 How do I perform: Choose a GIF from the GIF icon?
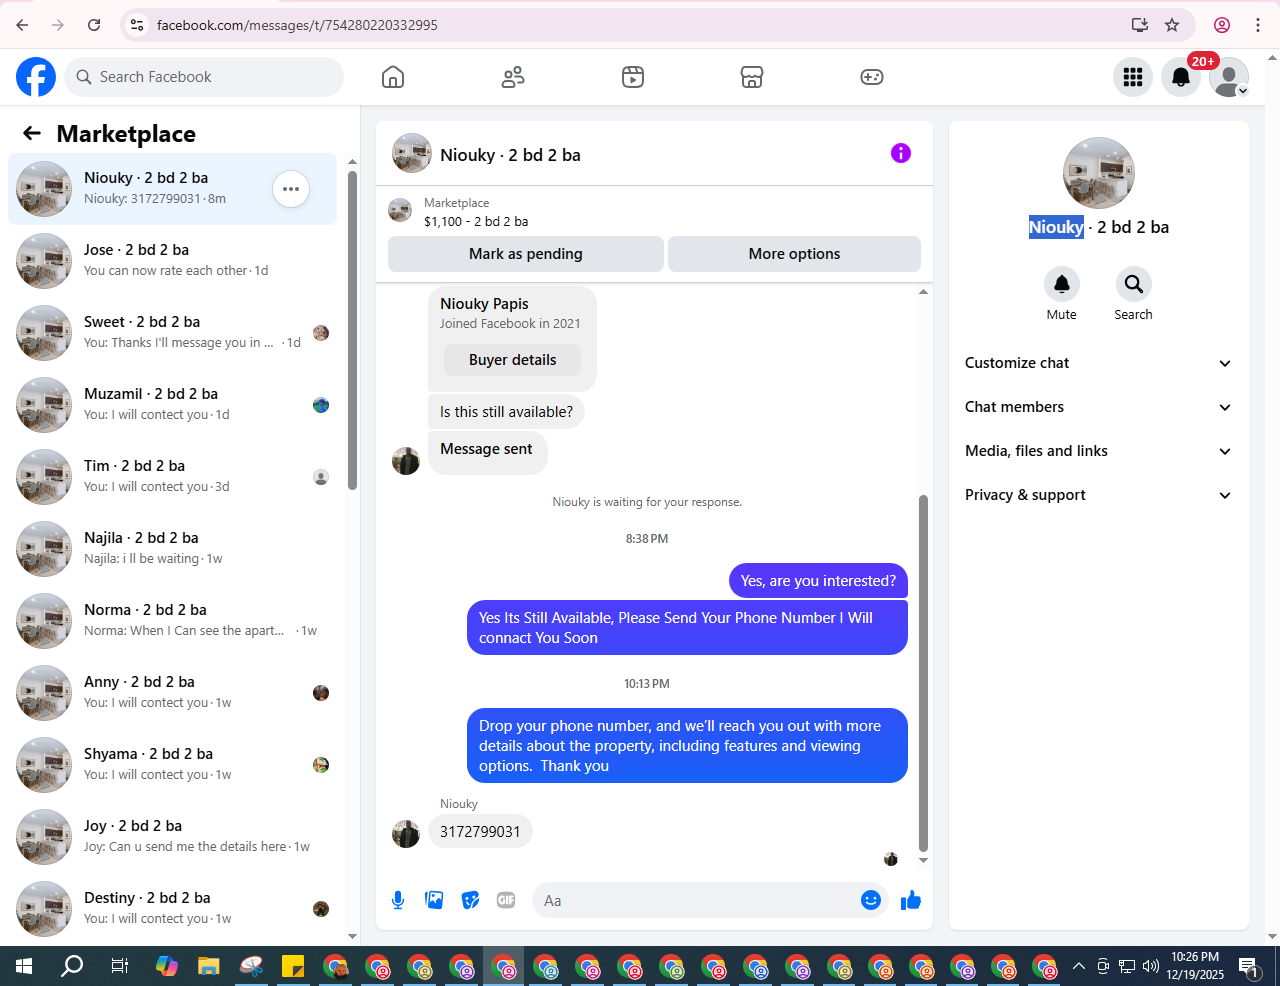pyautogui.click(x=506, y=900)
